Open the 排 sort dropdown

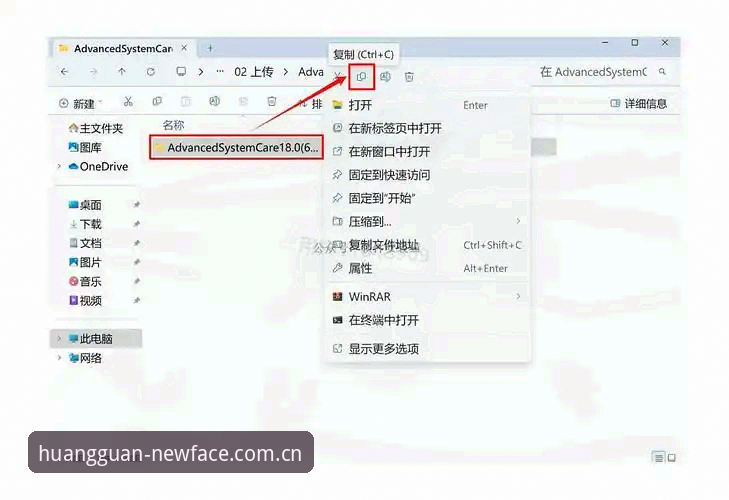tap(311, 104)
